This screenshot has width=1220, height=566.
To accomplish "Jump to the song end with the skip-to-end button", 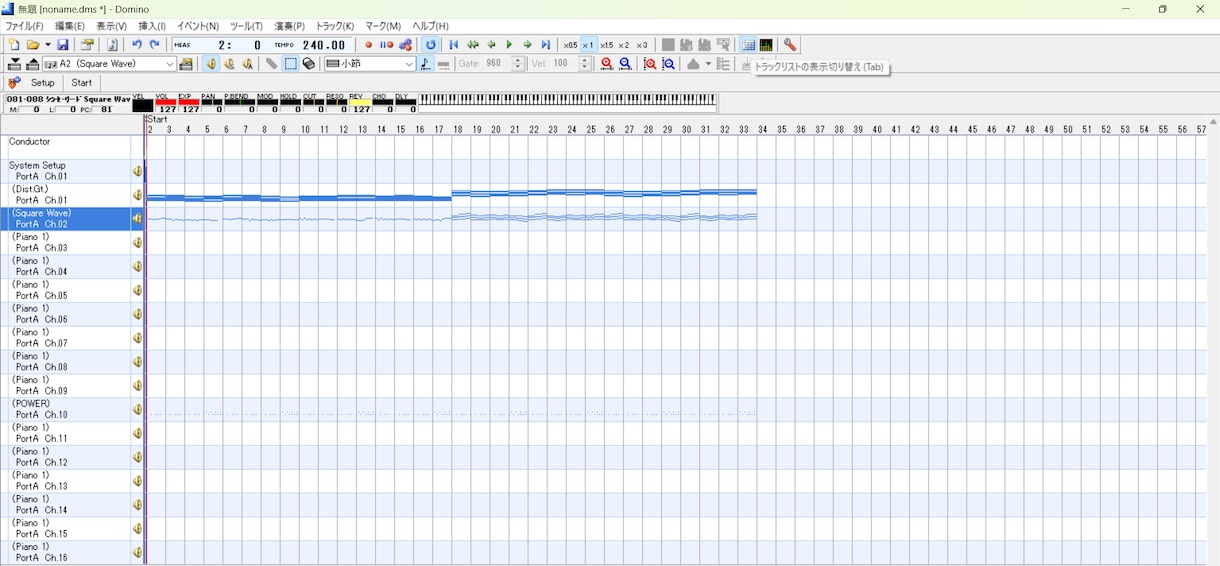I will pyautogui.click(x=546, y=45).
